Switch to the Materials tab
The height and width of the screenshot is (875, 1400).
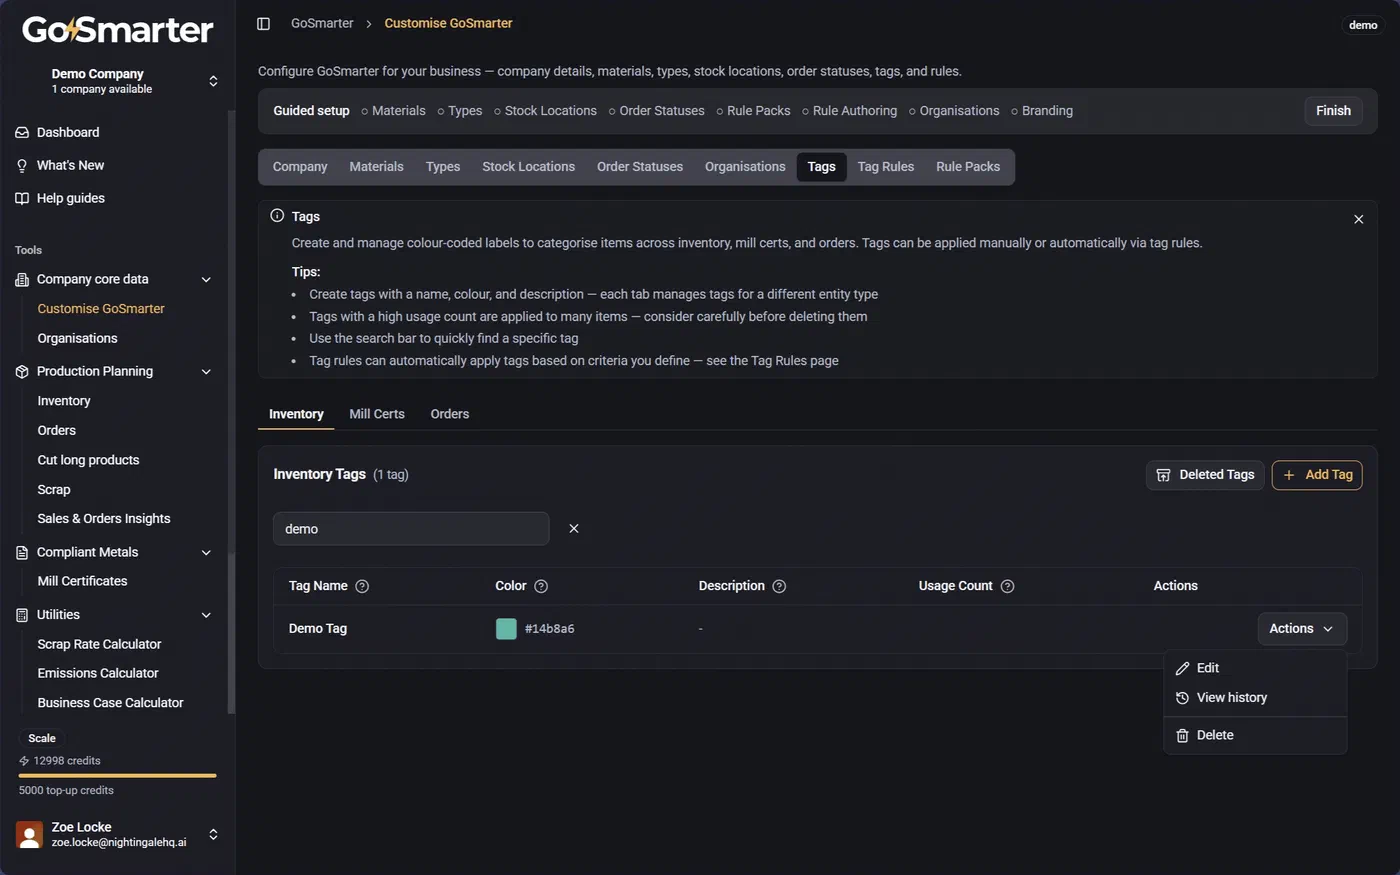(376, 167)
